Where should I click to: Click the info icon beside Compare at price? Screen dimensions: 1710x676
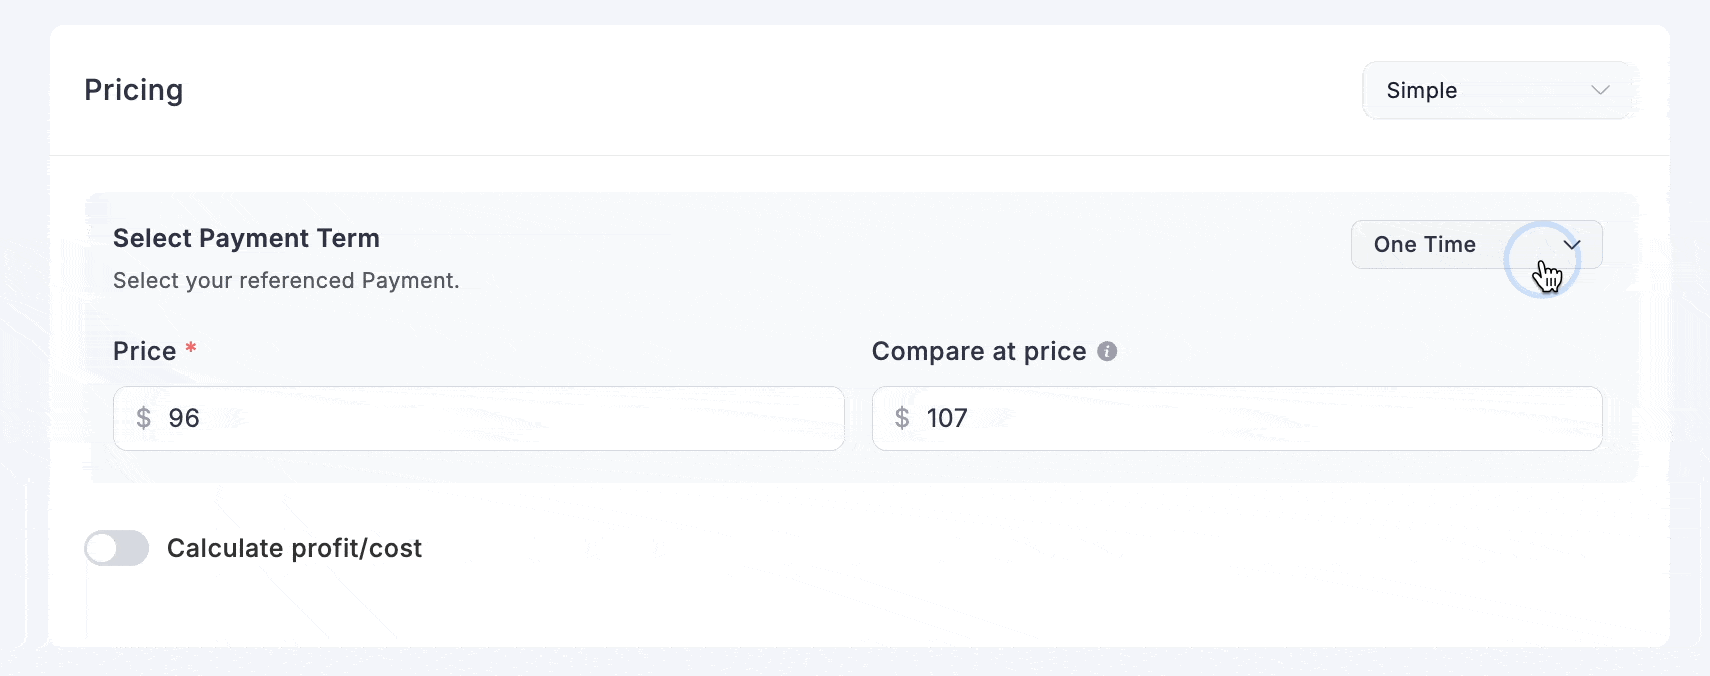coord(1107,351)
